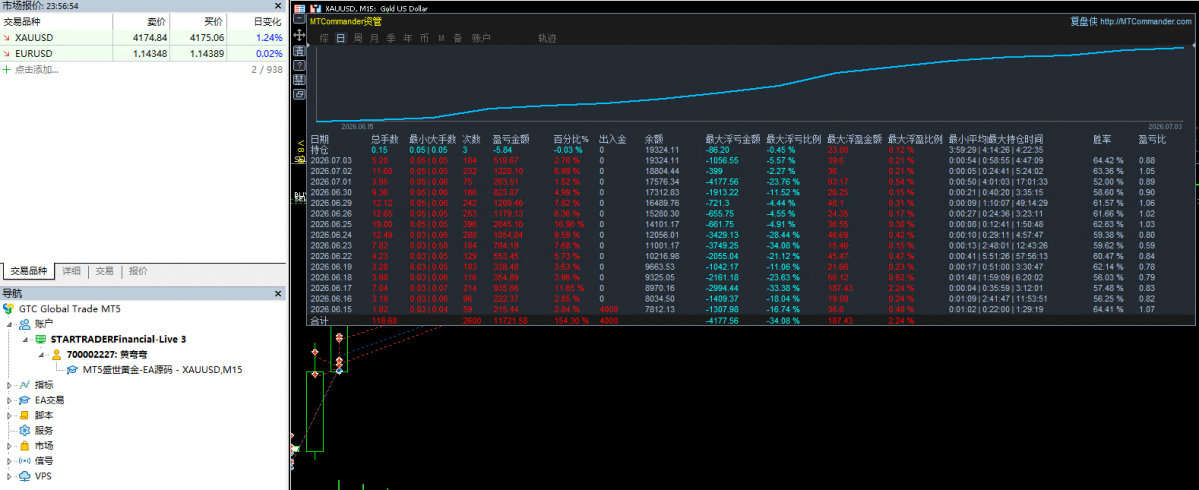Click the 合计 totals row label
The height and width of the screenshot is (490, 1199).
coord(319,320)
